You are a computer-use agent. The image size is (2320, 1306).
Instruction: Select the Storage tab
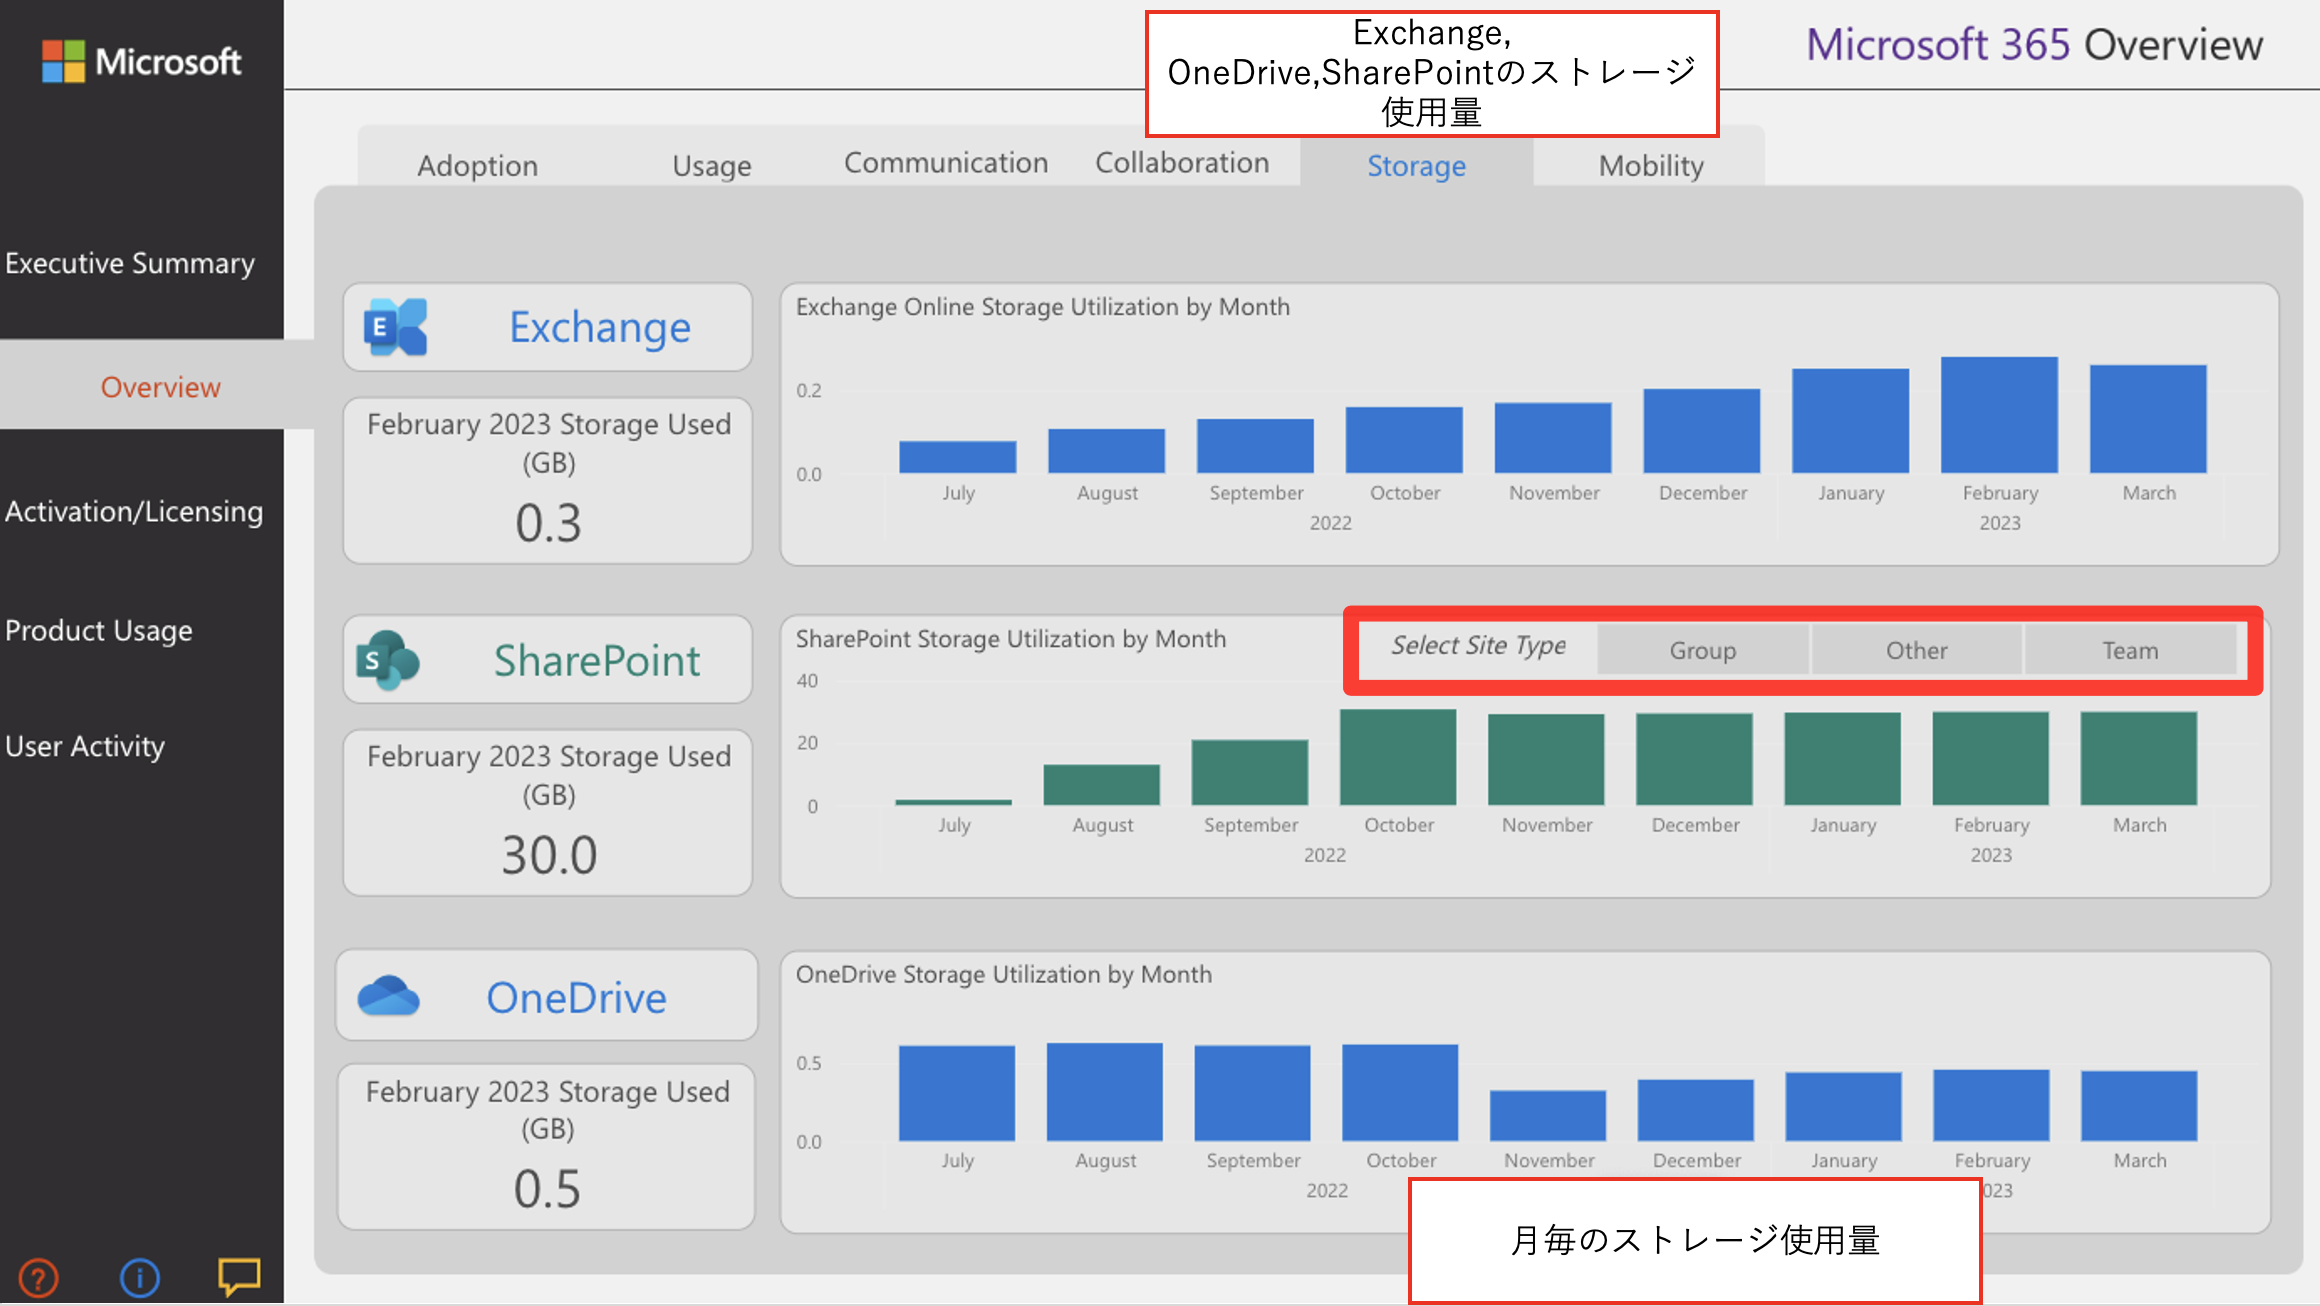(1416, 166)
